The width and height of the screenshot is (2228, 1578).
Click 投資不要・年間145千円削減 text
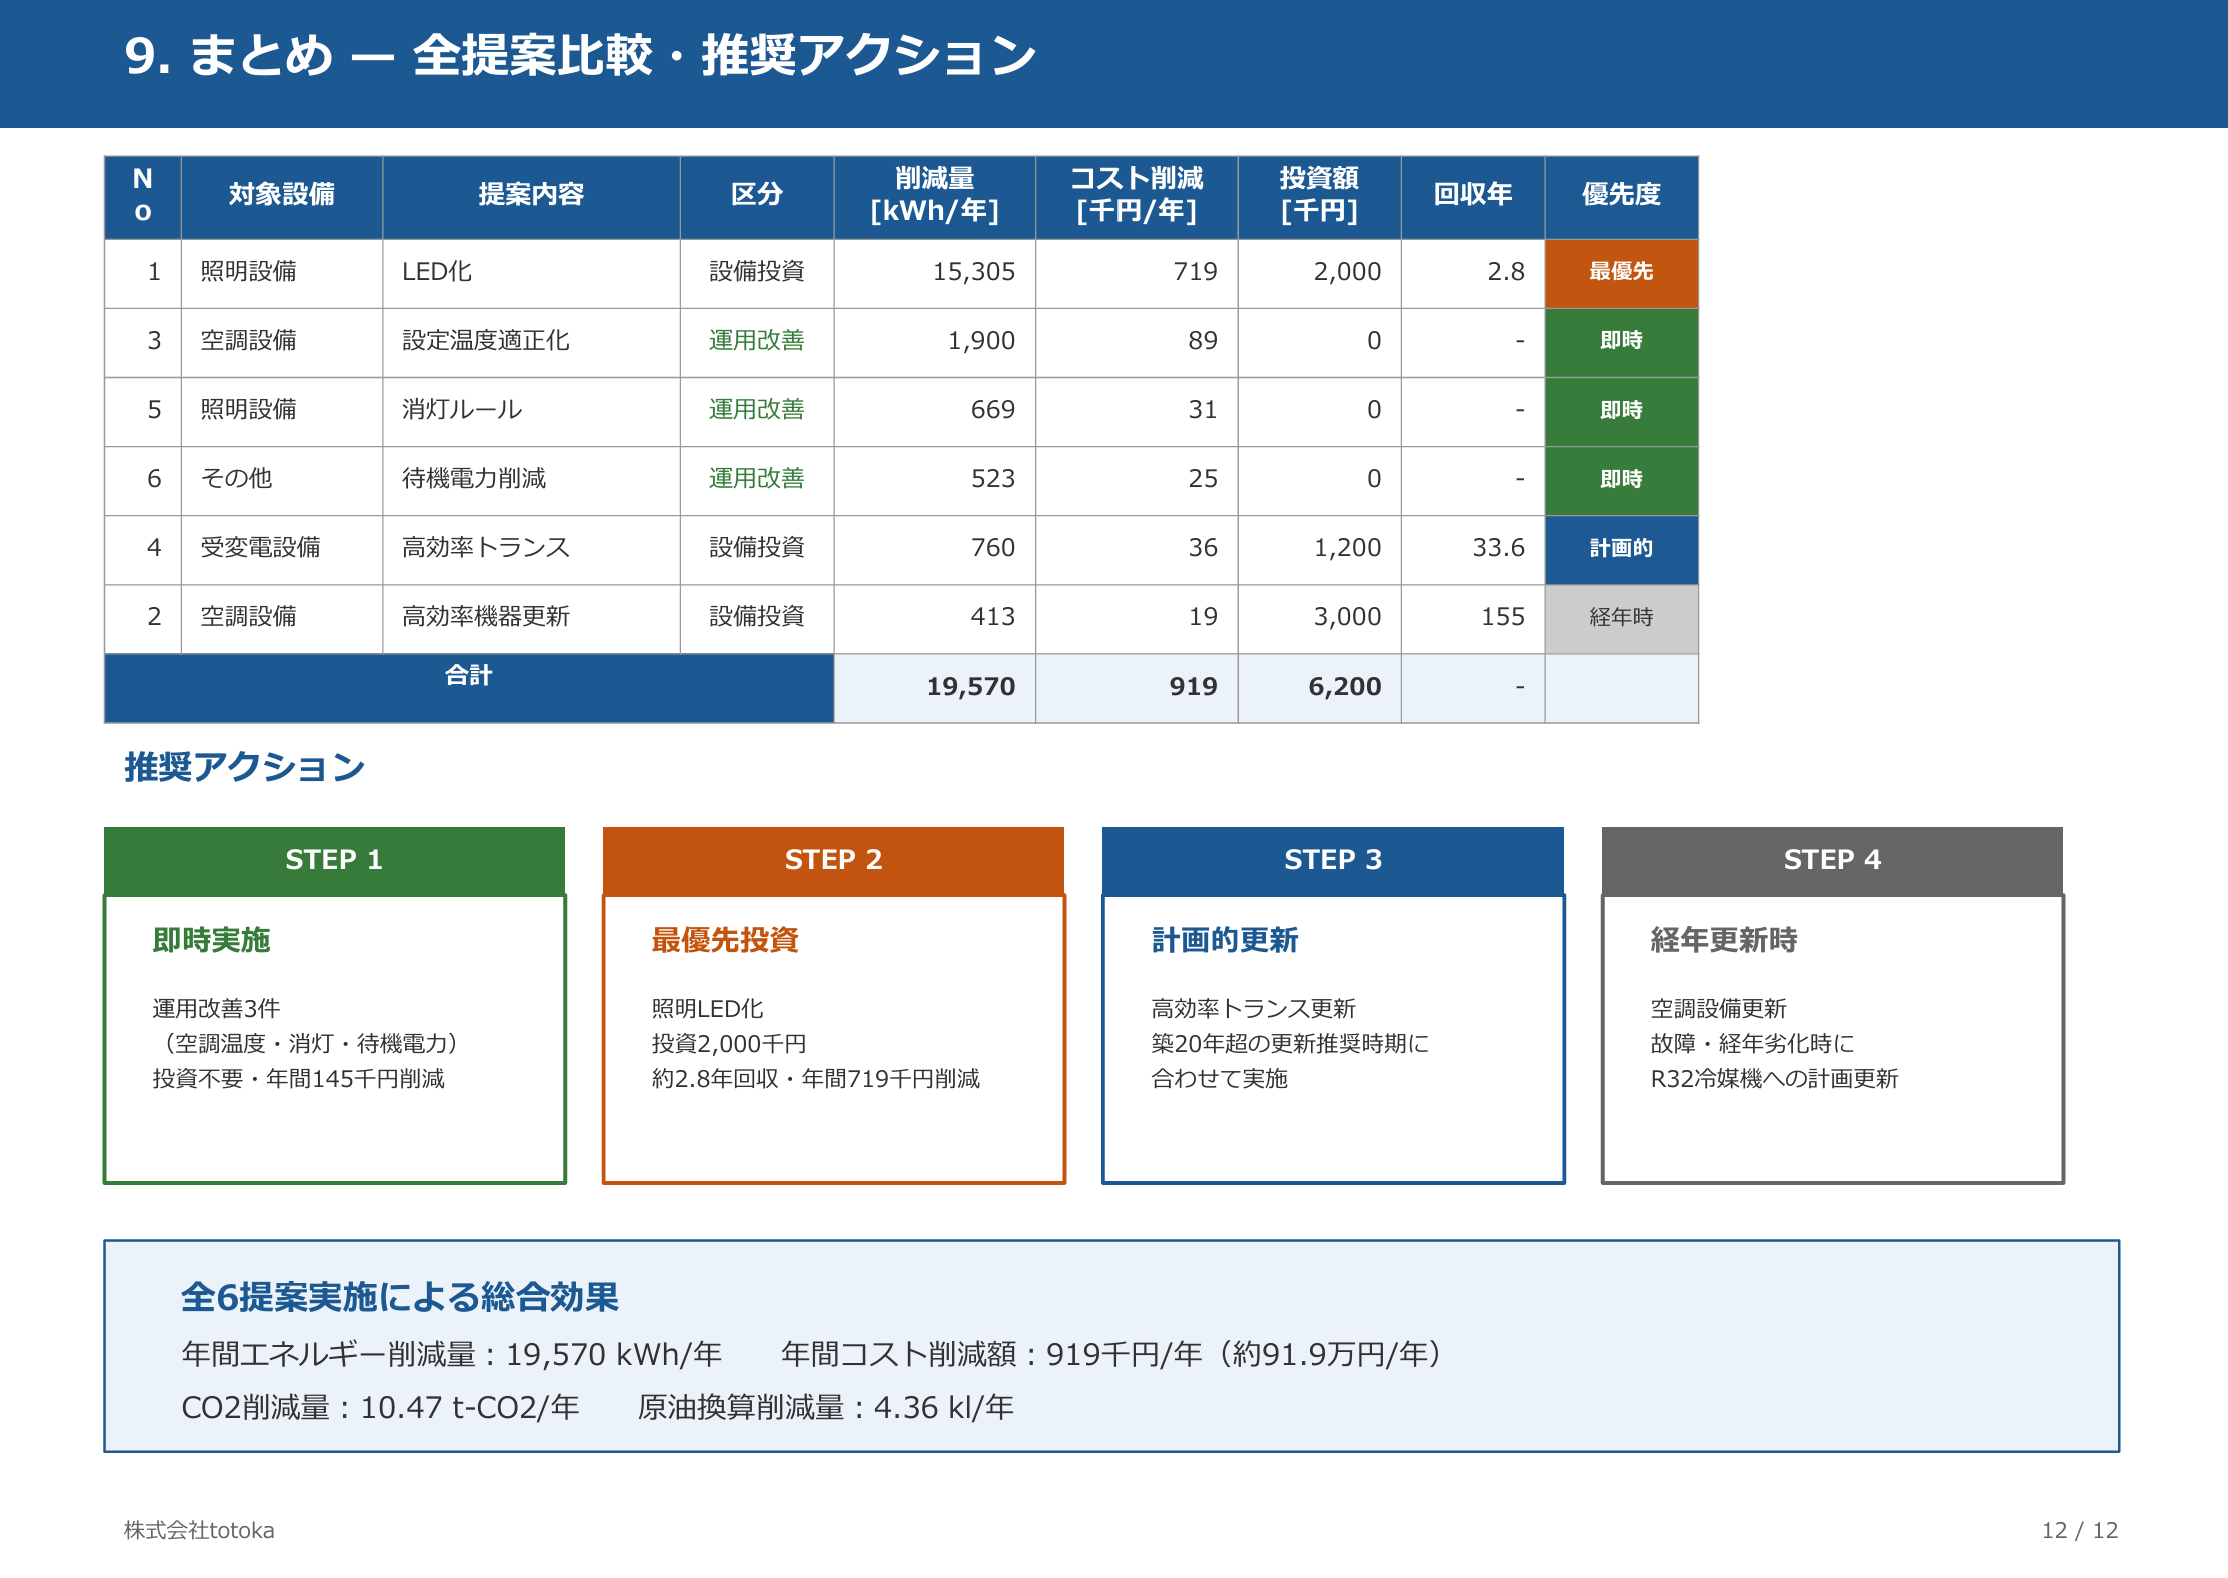coord(298,1079)
